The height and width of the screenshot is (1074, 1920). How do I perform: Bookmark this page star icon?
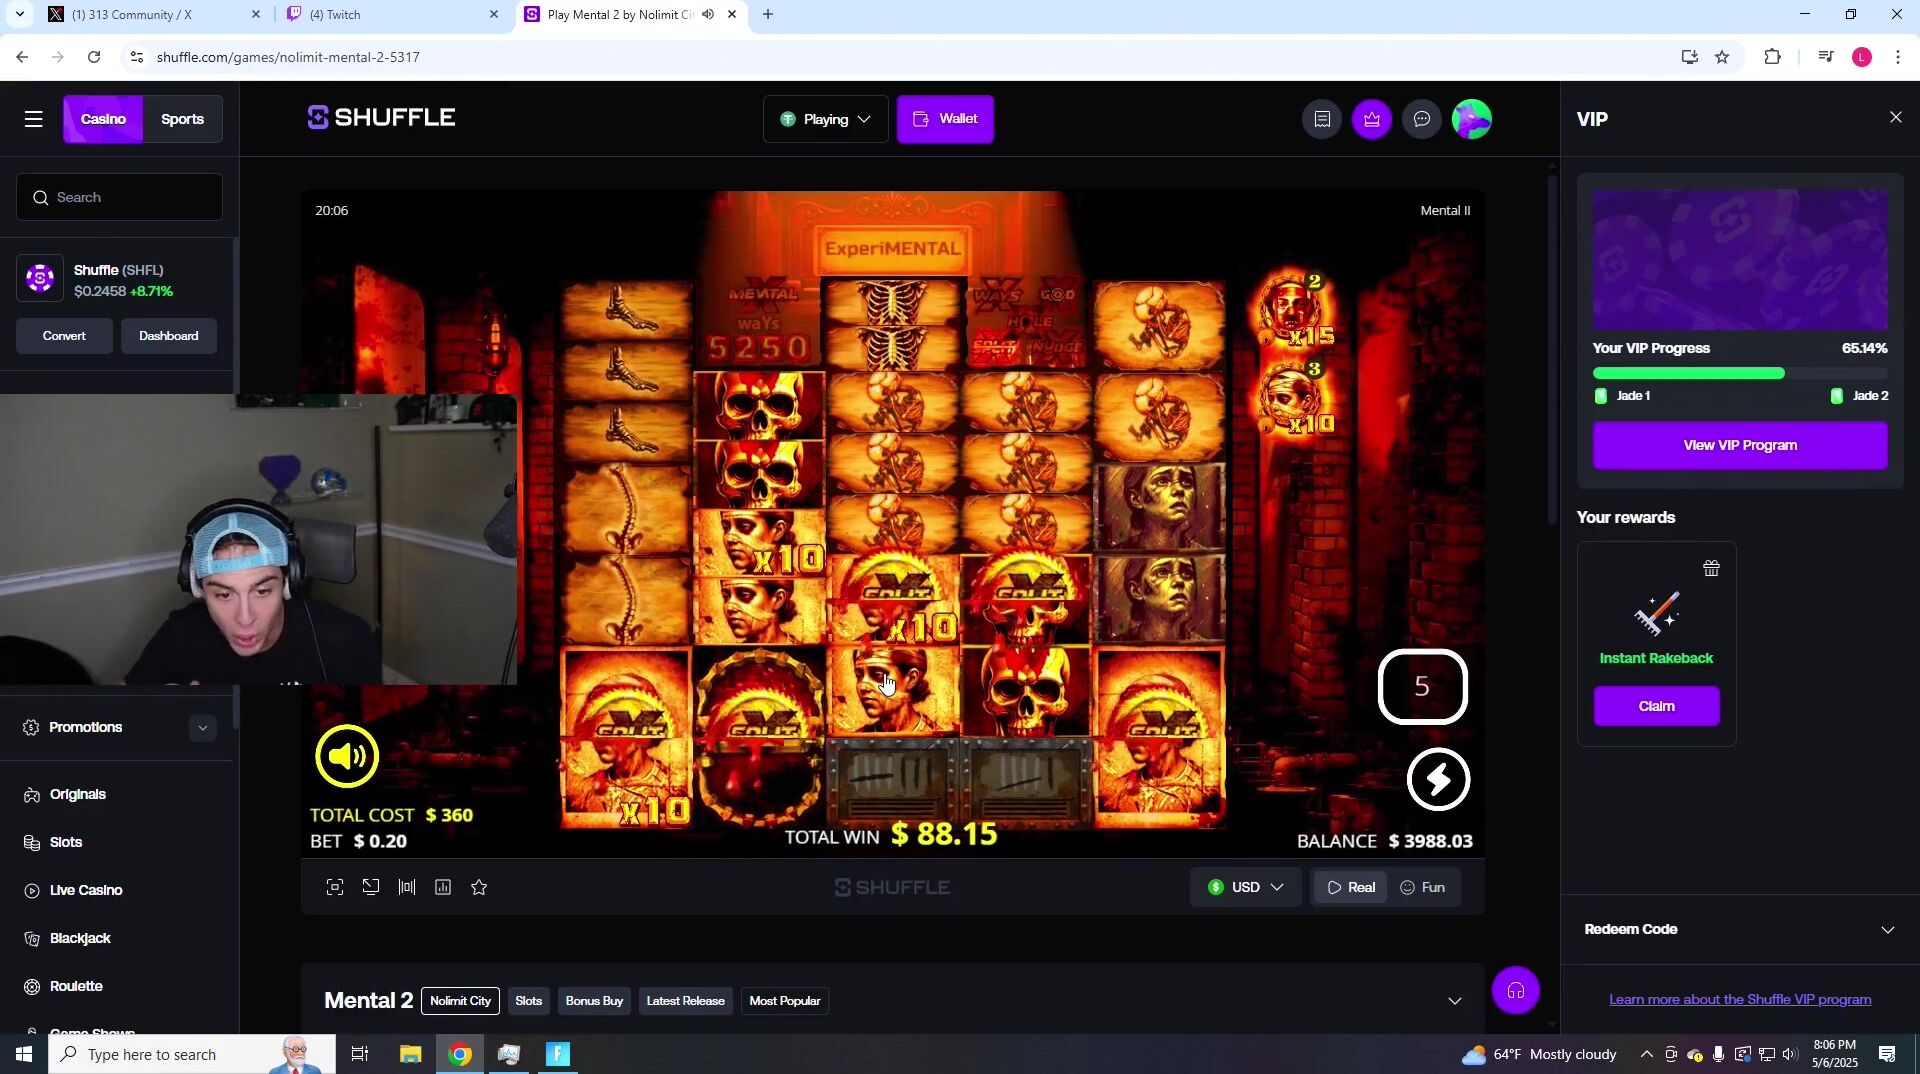coord(1722,57)
